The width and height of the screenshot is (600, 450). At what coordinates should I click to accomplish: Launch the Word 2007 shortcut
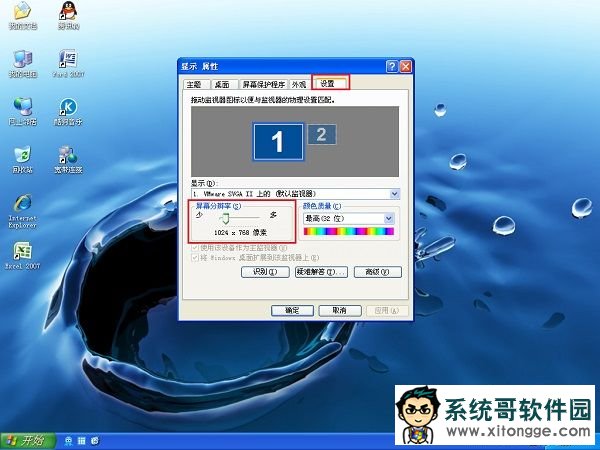pyautogui.click(x=68, y=62)
